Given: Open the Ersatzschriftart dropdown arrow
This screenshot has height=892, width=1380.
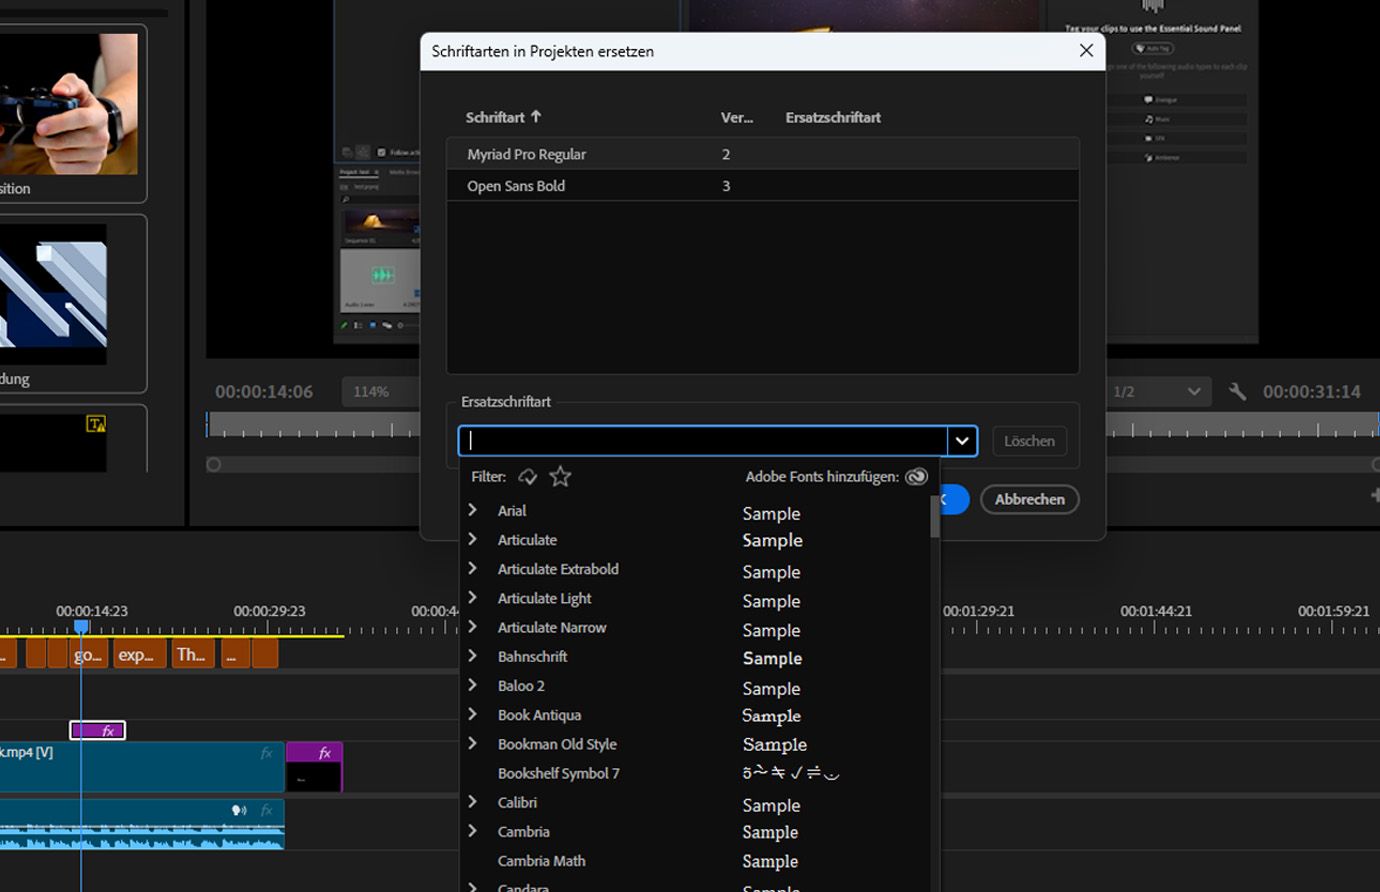Looking at the screenshot, I should tap(962, 441).
